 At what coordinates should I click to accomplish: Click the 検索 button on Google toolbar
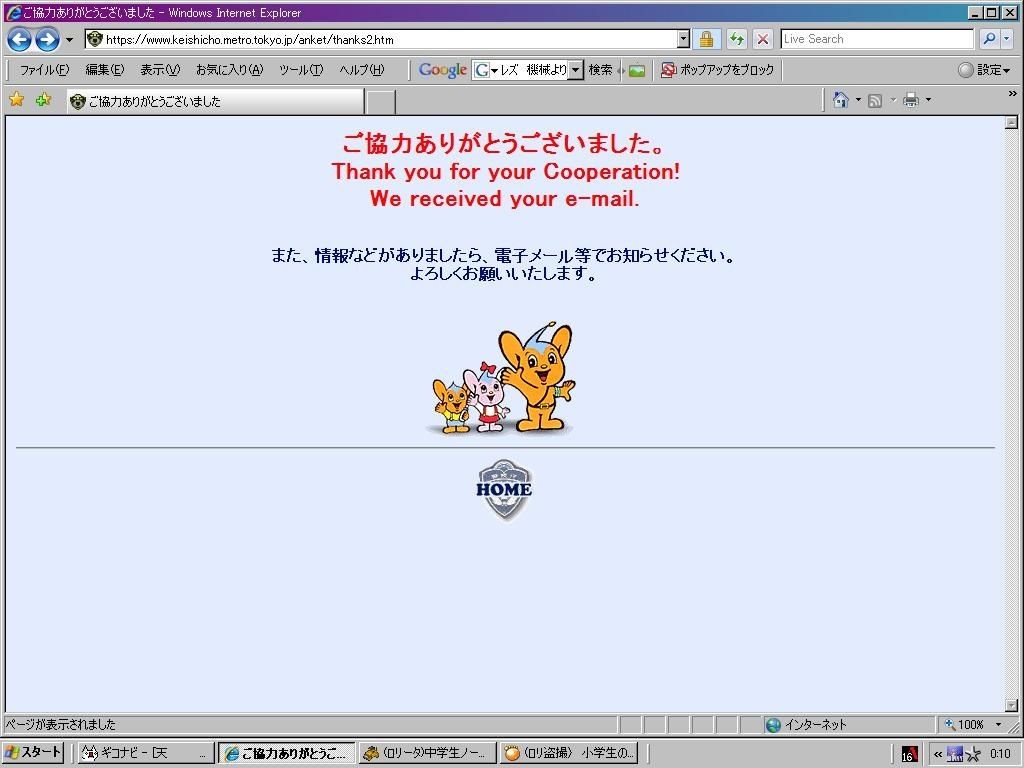600,70
